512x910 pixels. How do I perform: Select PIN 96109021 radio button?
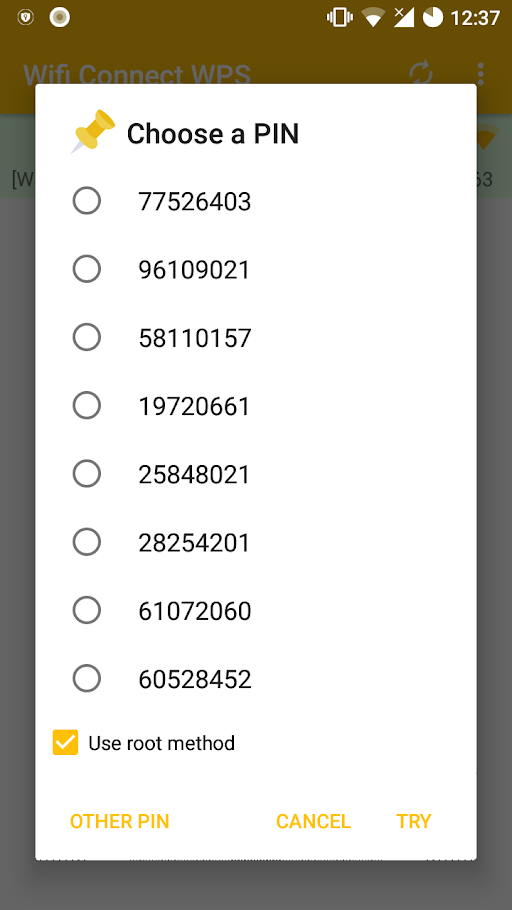point(86,269)
